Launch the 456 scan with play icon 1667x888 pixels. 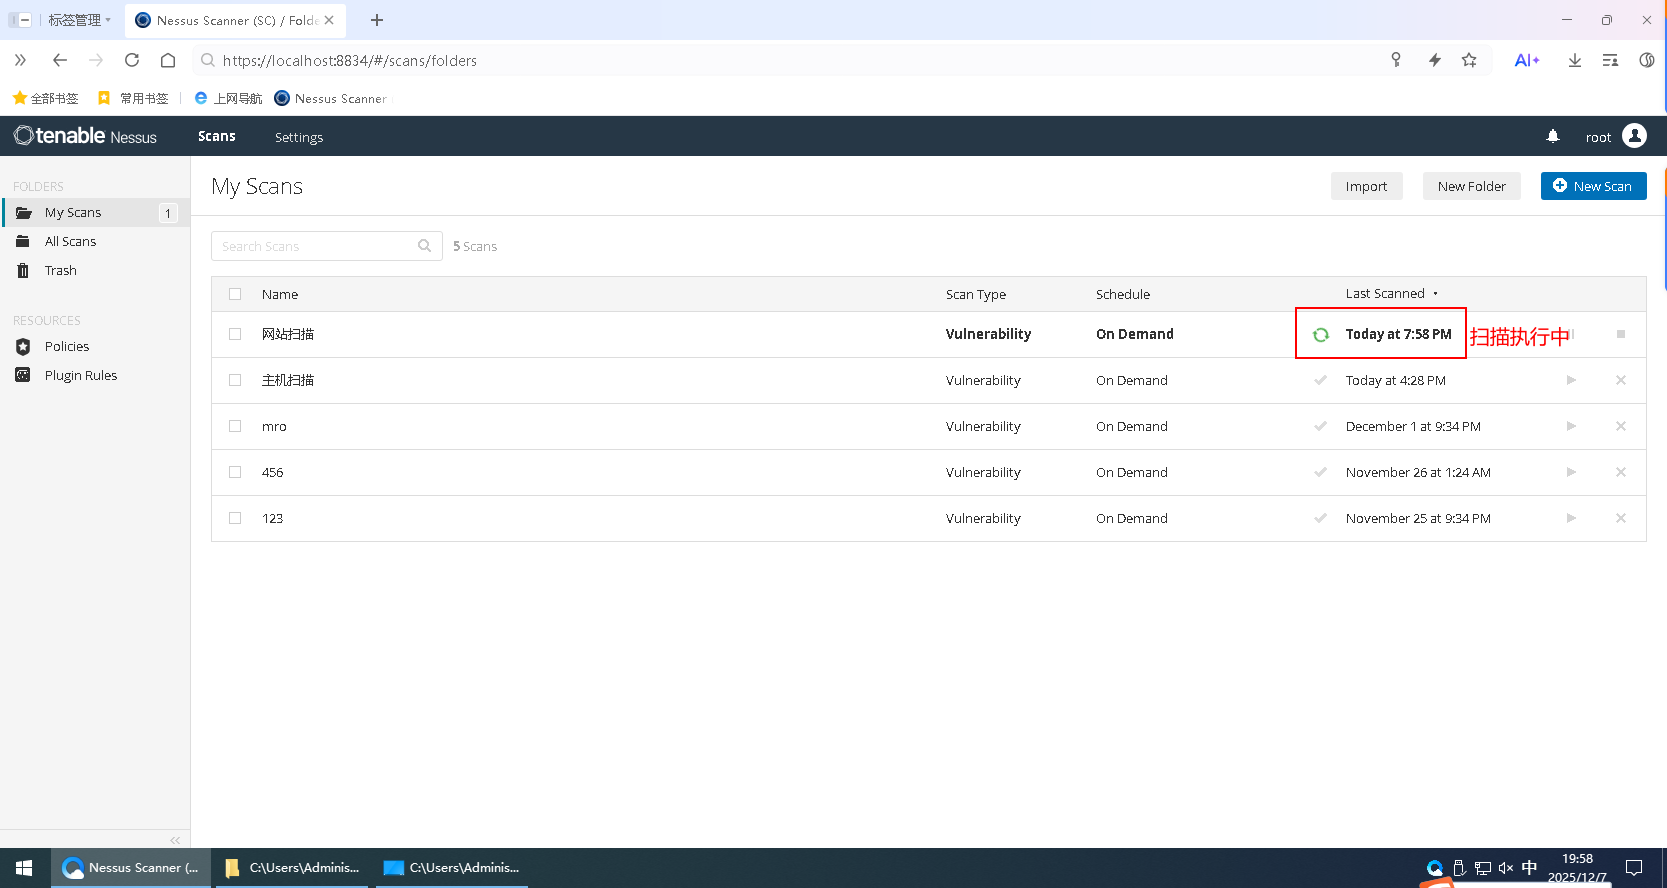[1571, 472]
